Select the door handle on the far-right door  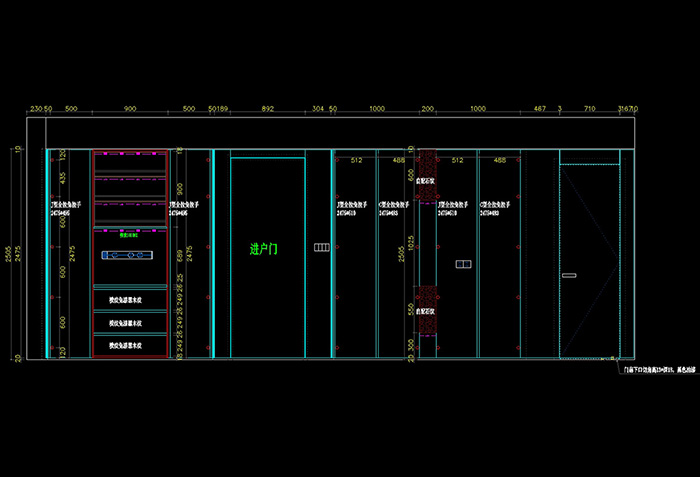point(569,274)
